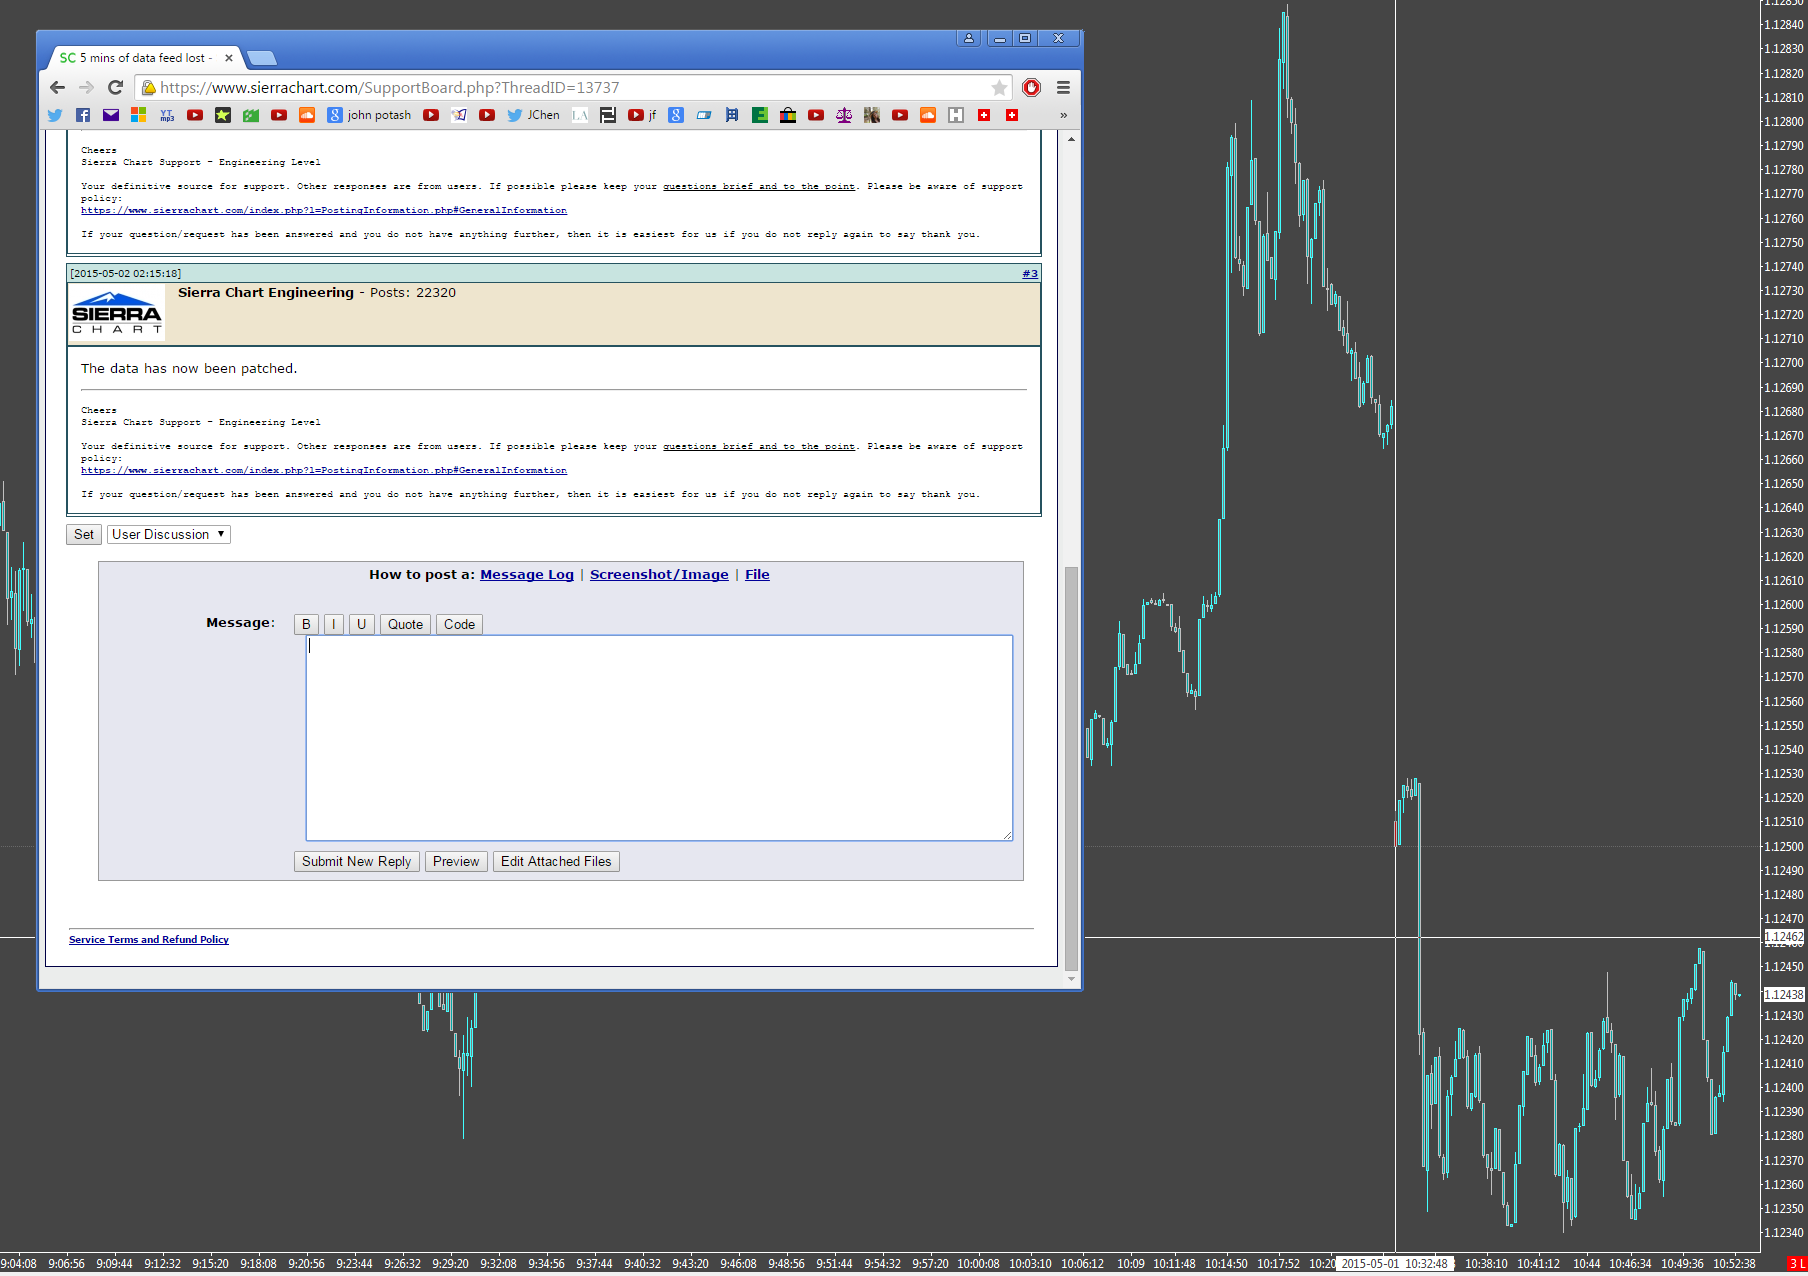Screen dimensions: 1808x1276
Task: Click the 1.12438 last price label
Action: tap(1783, 994)
